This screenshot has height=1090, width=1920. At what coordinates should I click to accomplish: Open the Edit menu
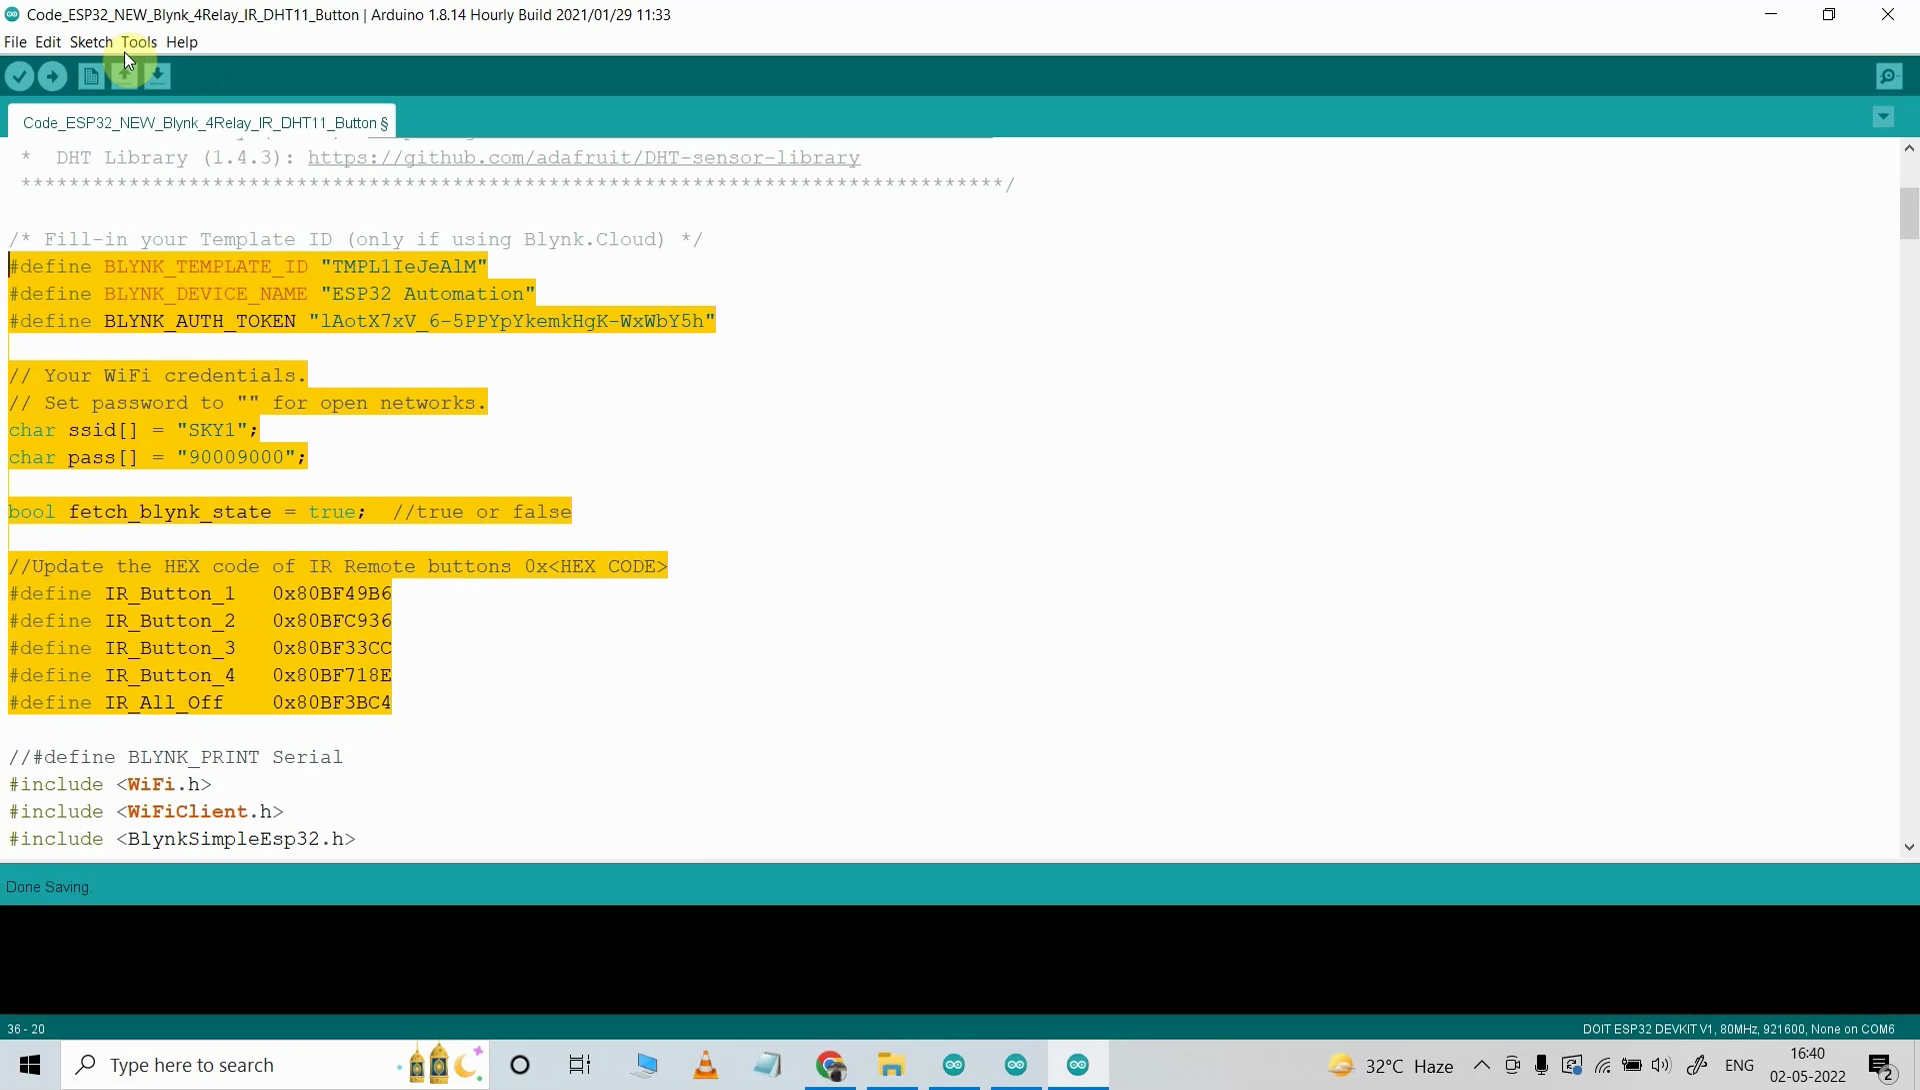point(48,42)
